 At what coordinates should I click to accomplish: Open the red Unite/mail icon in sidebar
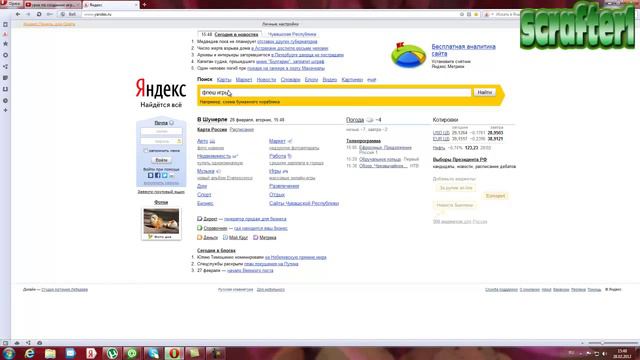pyautogui.click(x=5, y=34)
